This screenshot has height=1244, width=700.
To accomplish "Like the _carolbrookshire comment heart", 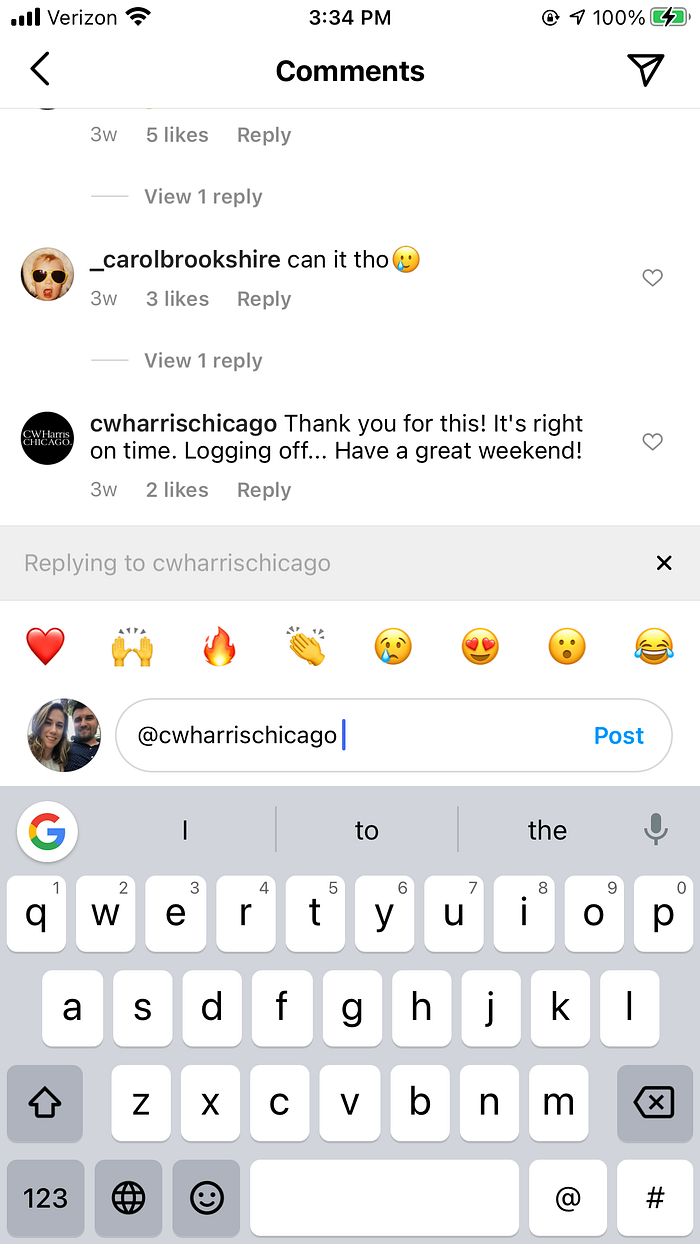I will pyautogui.click(x=652, y=278).
